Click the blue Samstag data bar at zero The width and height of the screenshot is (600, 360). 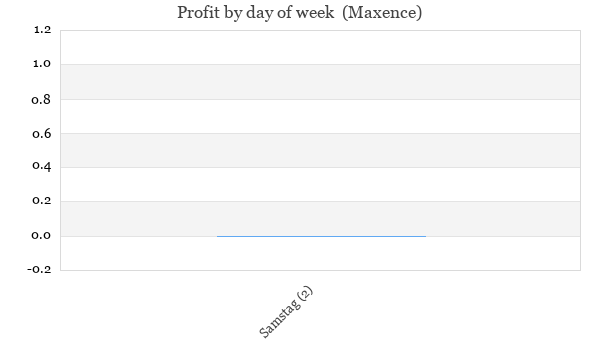(x=321, y=236)
